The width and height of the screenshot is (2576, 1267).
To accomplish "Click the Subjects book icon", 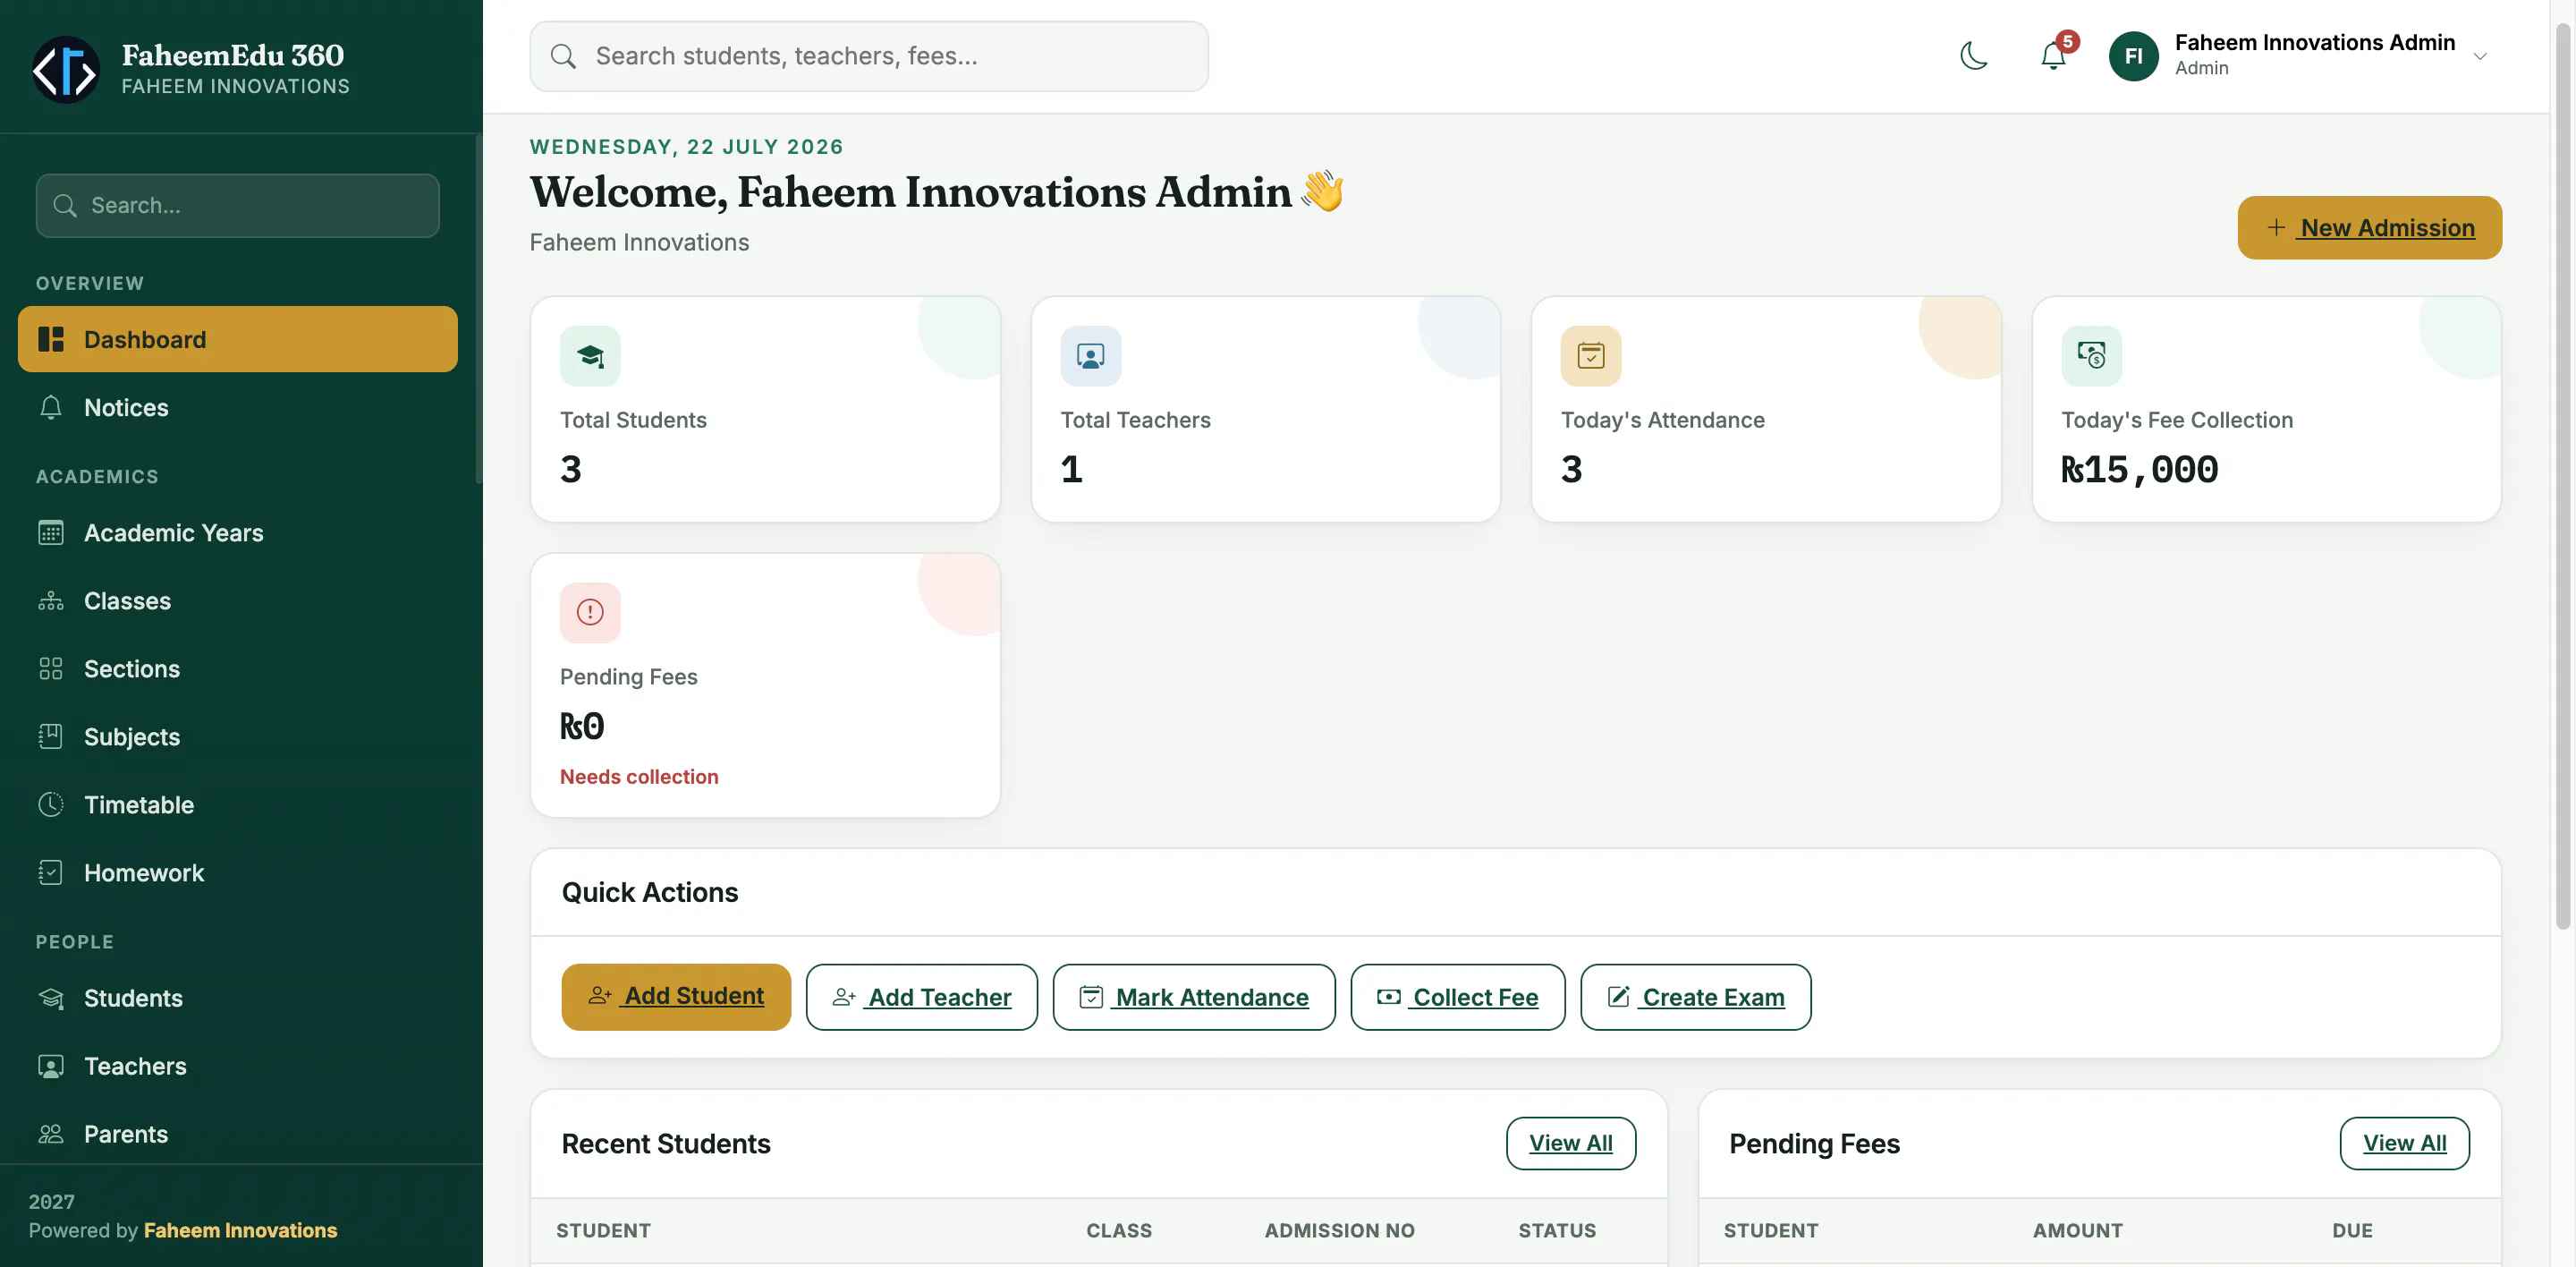I will coord(51,737).
